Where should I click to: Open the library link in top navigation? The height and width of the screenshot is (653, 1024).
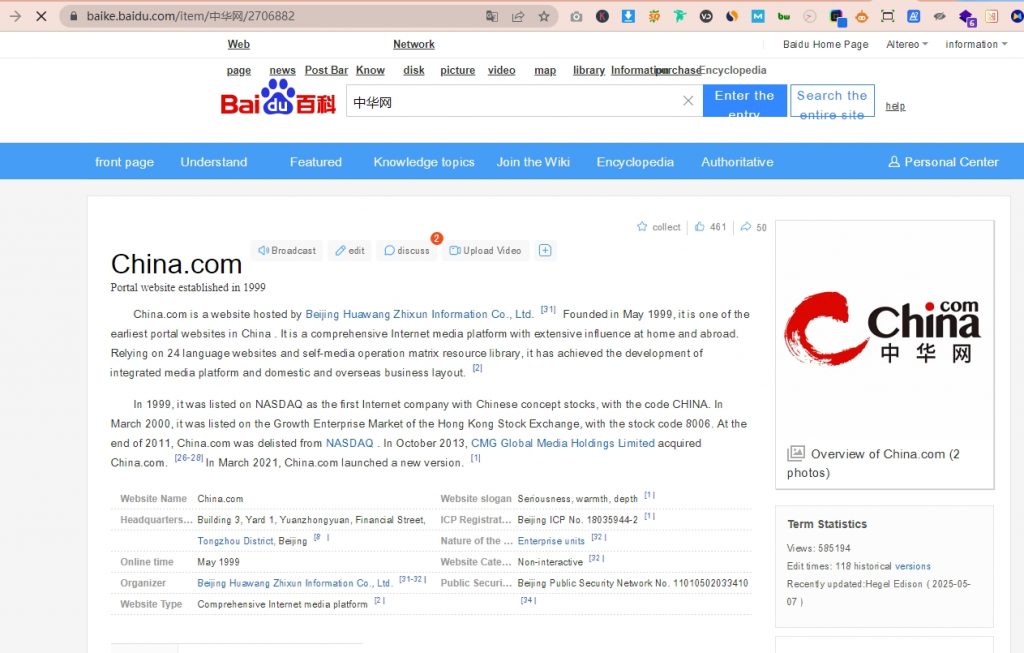[589, 71]
